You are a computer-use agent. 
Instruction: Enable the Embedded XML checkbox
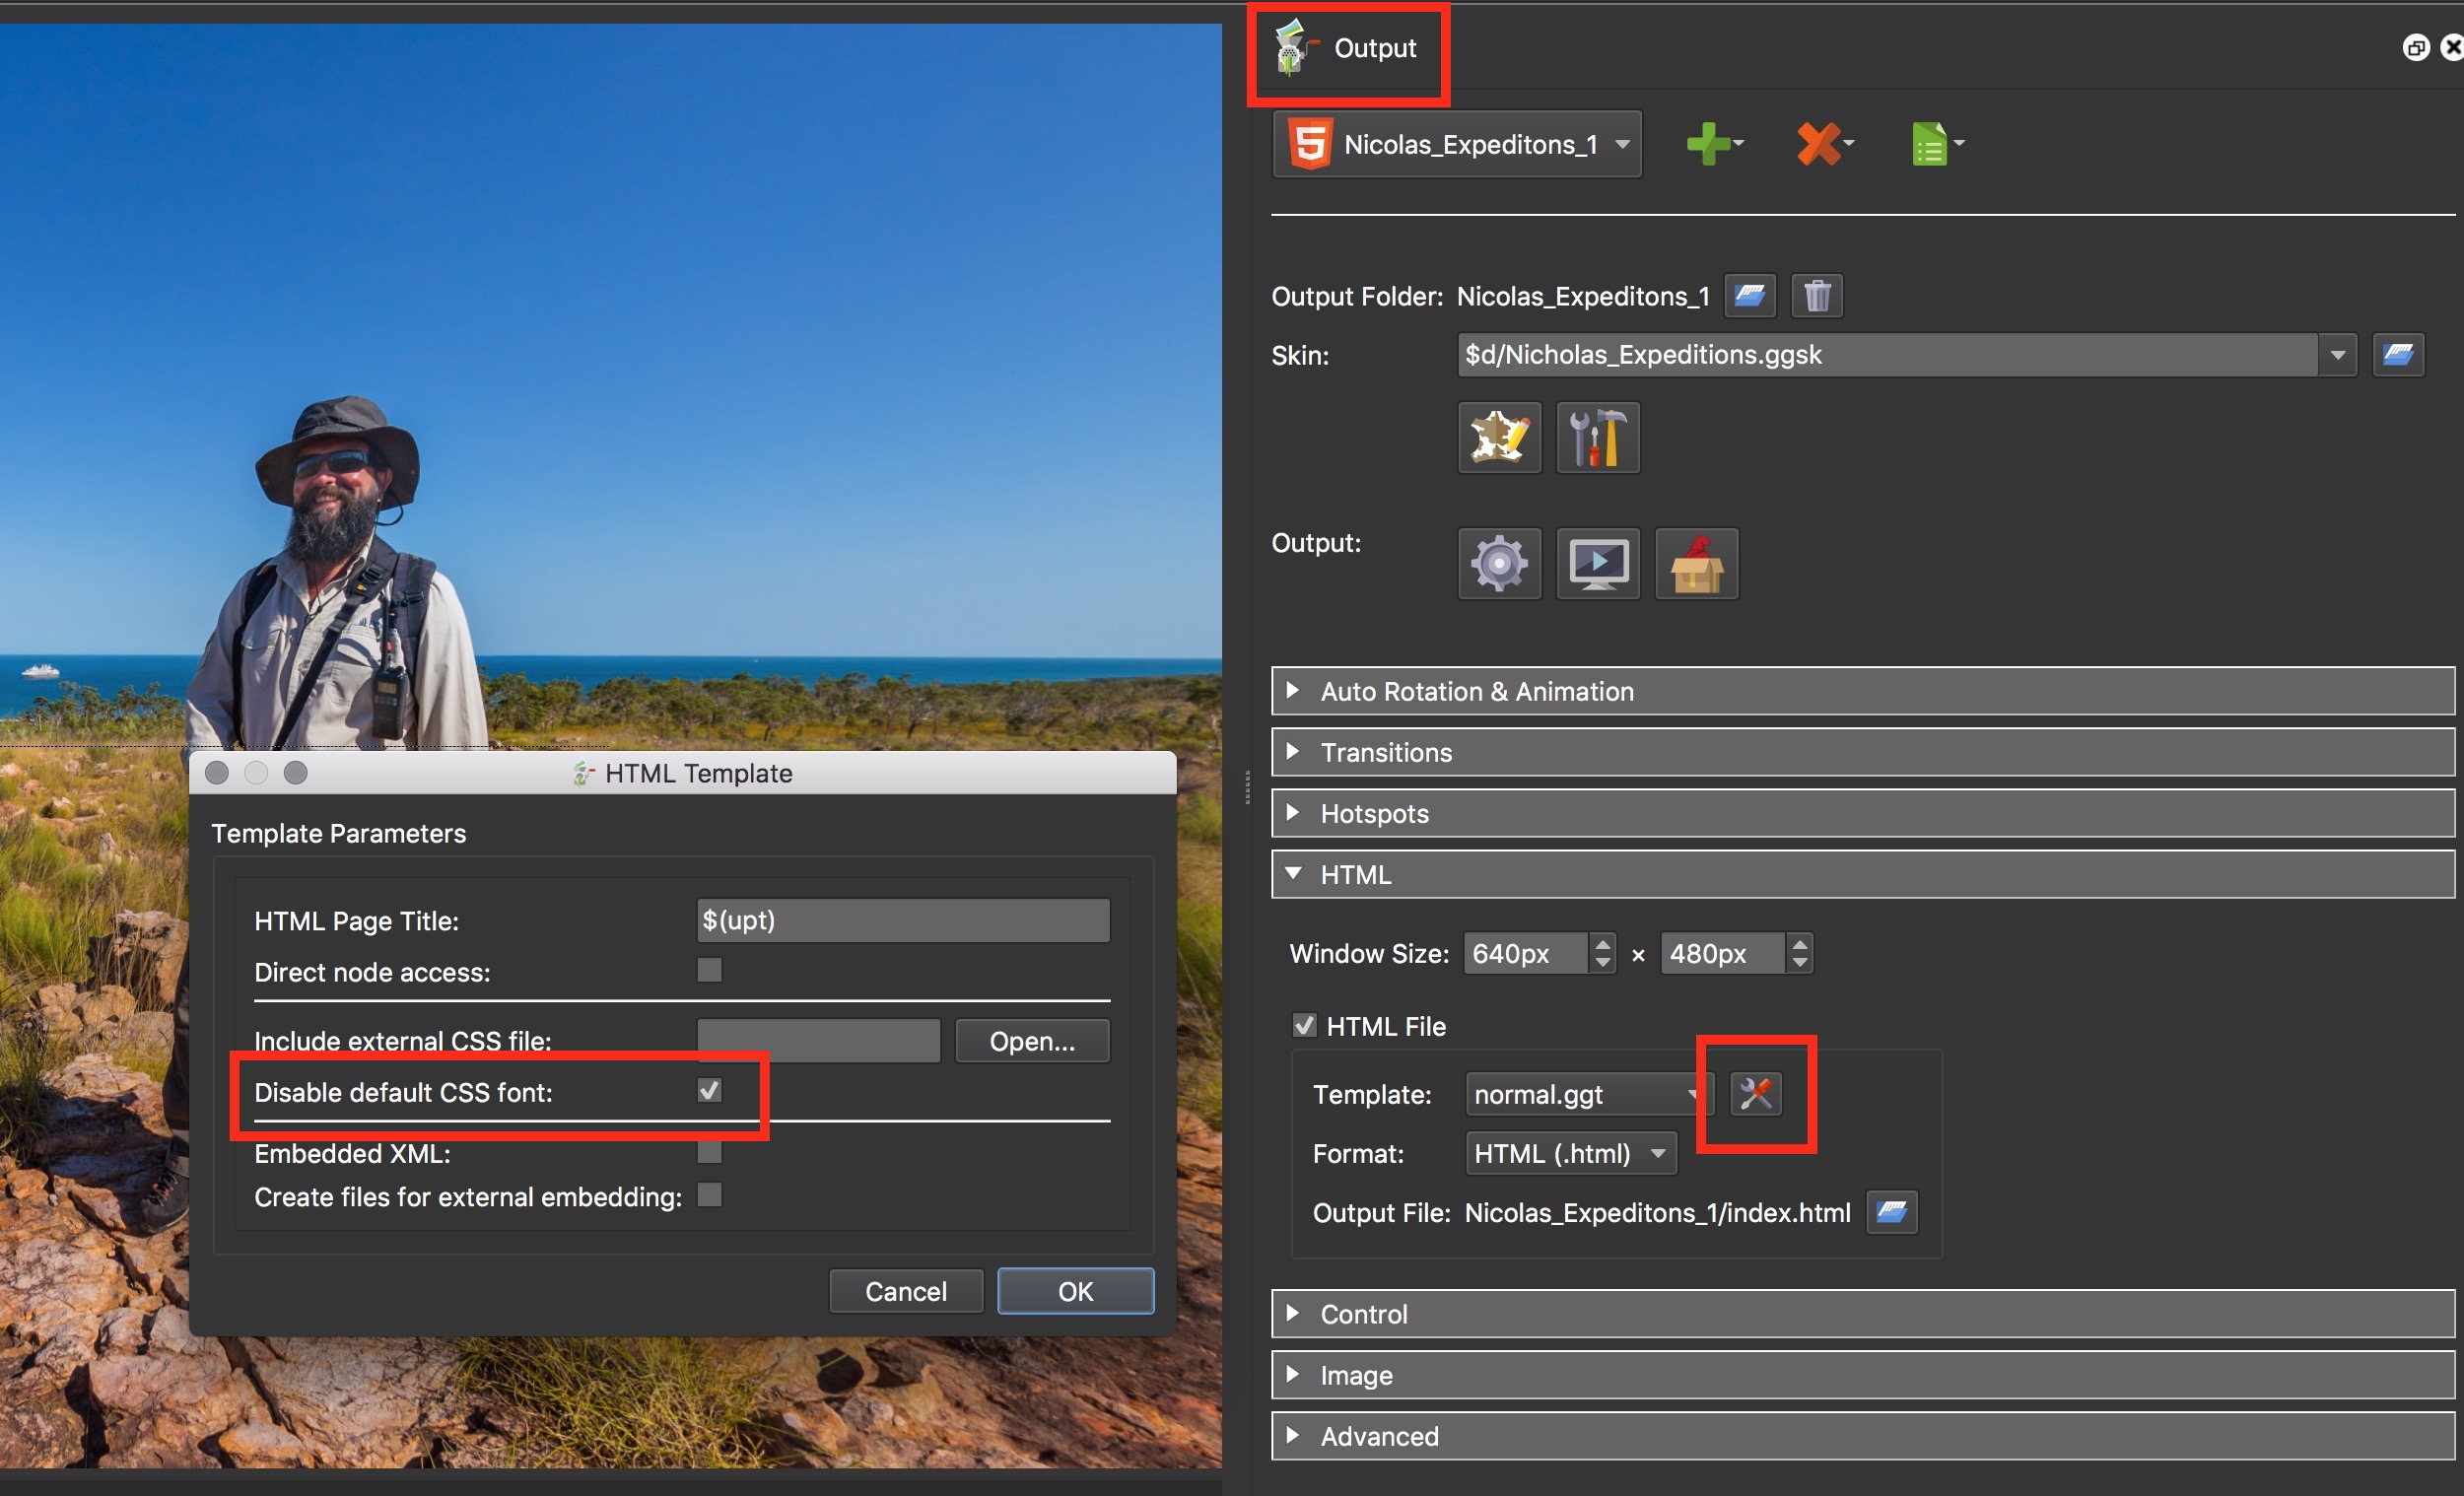coord(709,1152)
